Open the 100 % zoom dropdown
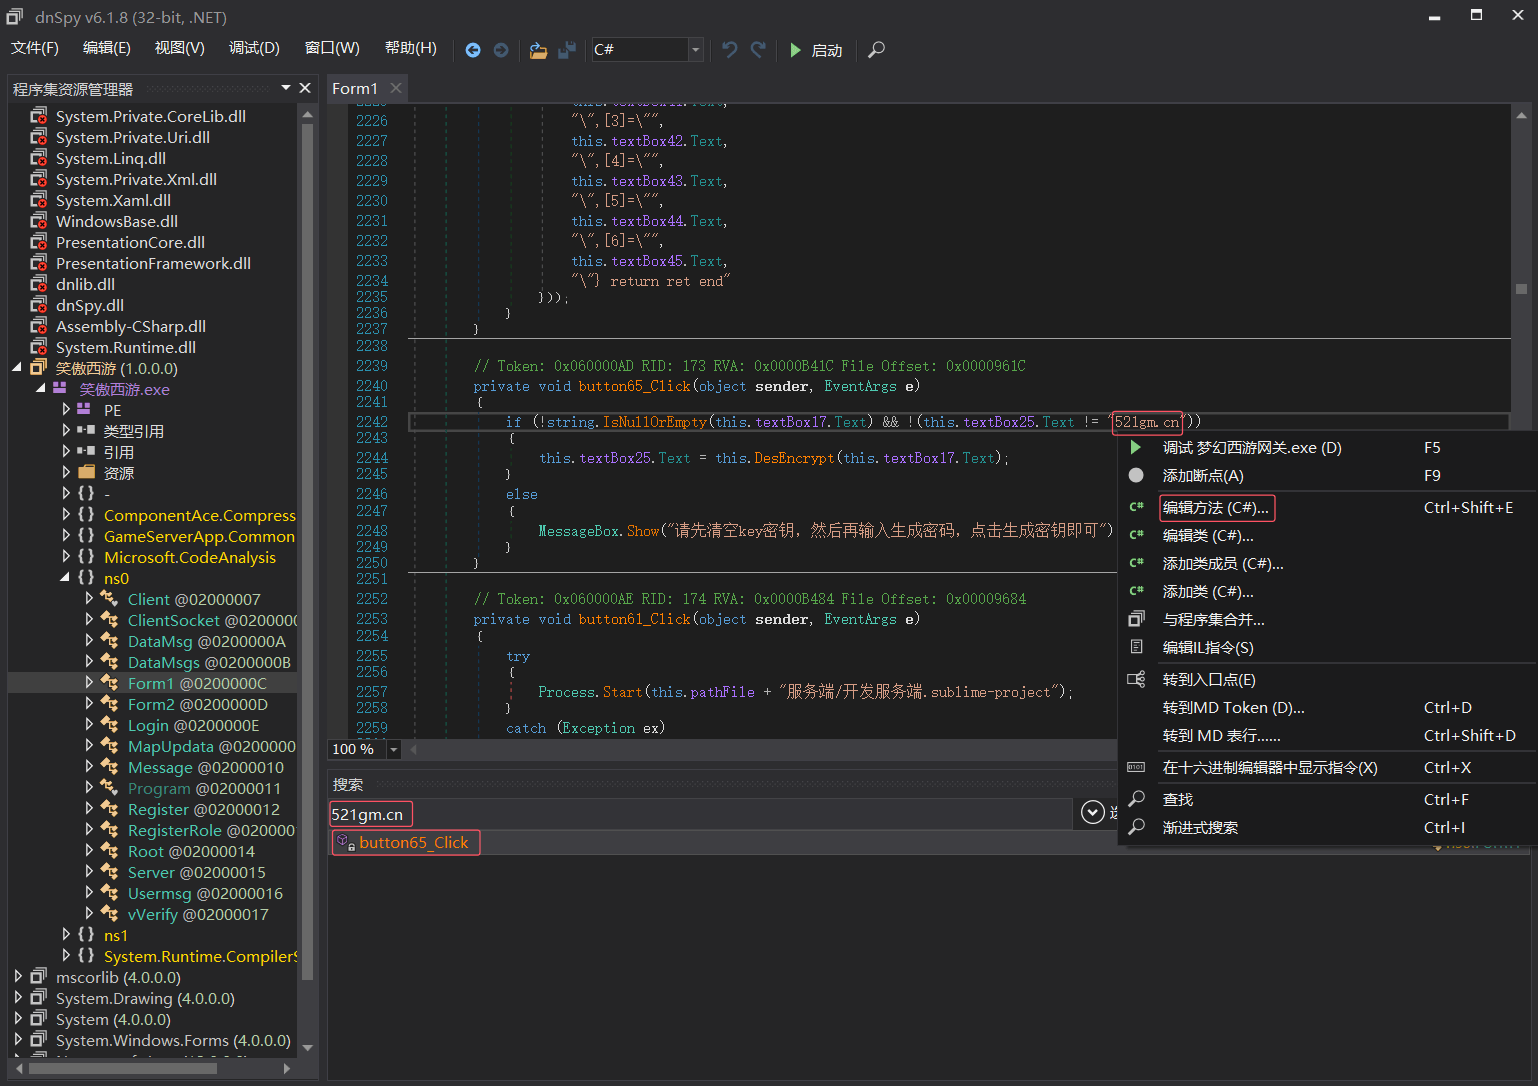 393,749
